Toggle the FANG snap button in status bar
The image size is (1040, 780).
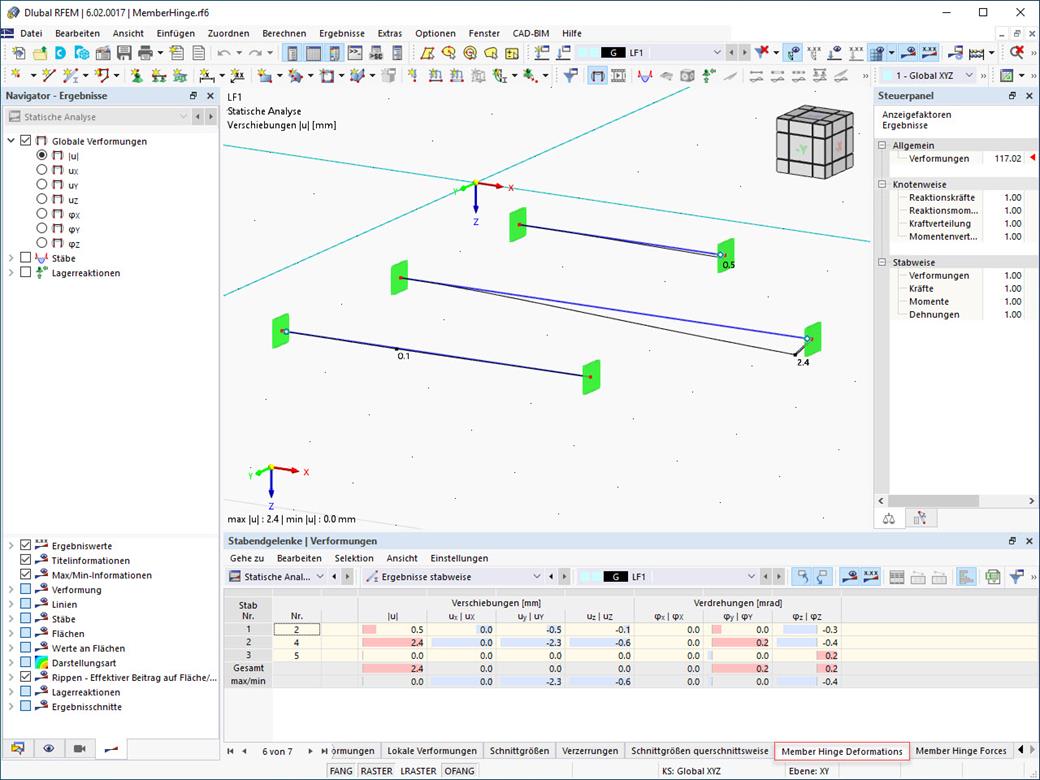pos(341,771)
